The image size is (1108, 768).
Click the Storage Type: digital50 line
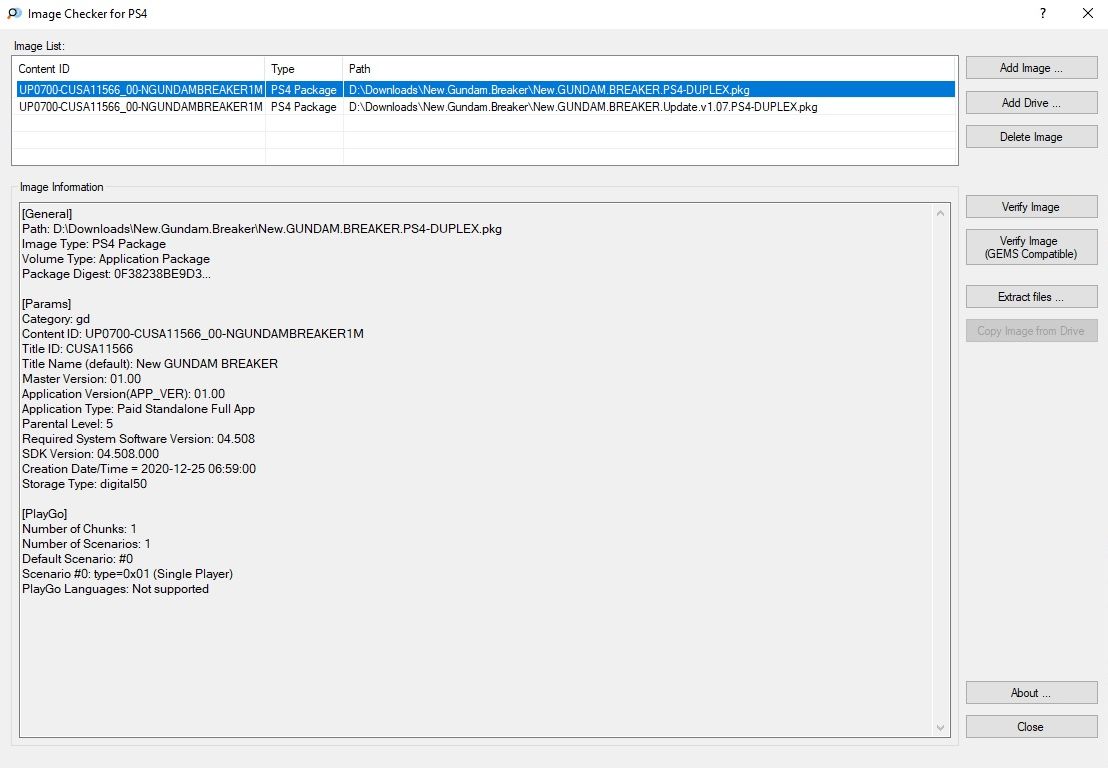click(84, 483)
